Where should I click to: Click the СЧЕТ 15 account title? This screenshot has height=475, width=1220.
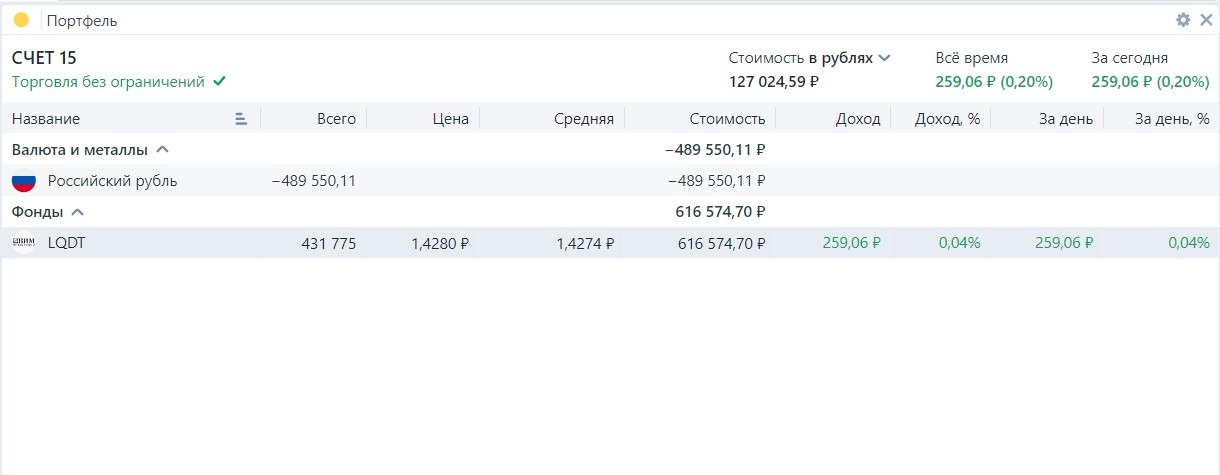tap(44, 58)
